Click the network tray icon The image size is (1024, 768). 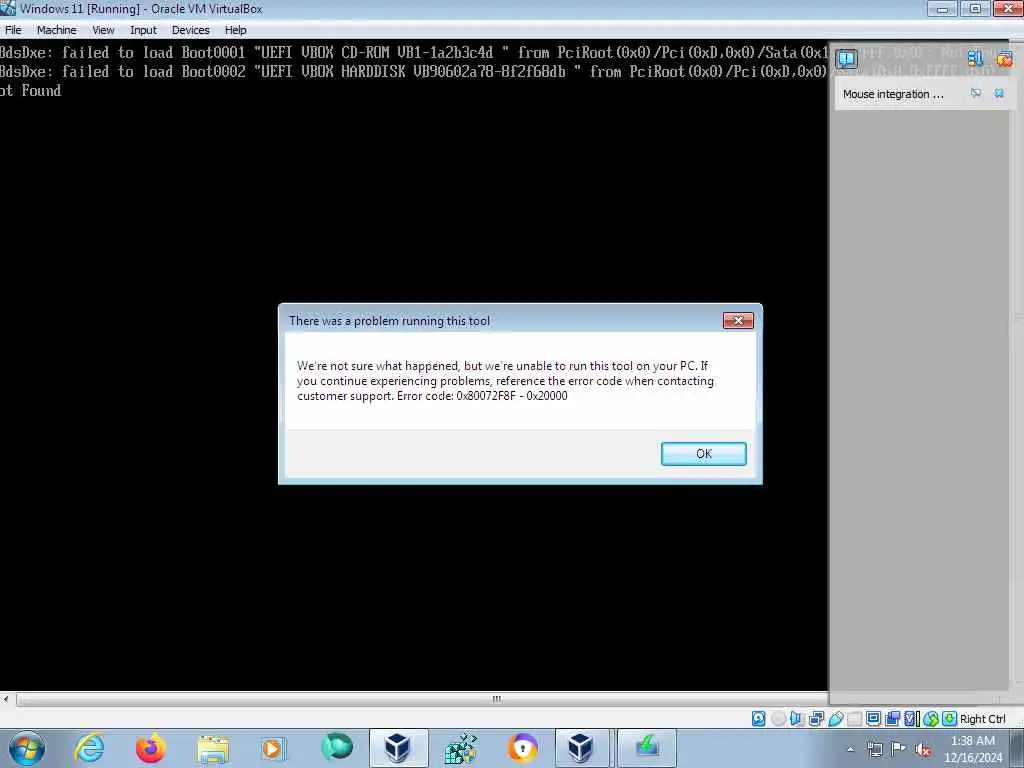(x=874, y=750)
